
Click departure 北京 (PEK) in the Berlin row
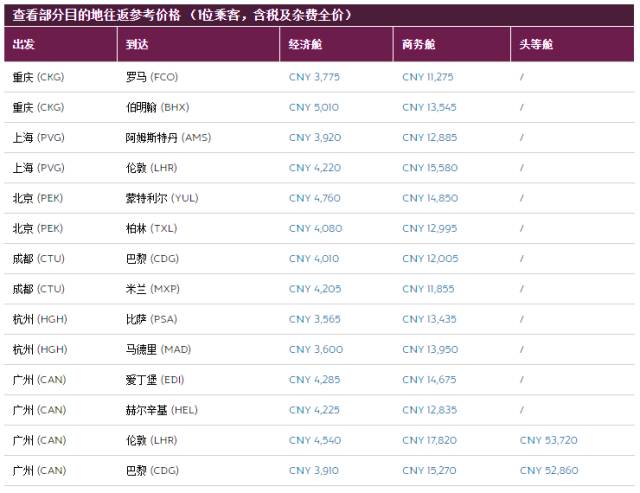click(38, 228)
